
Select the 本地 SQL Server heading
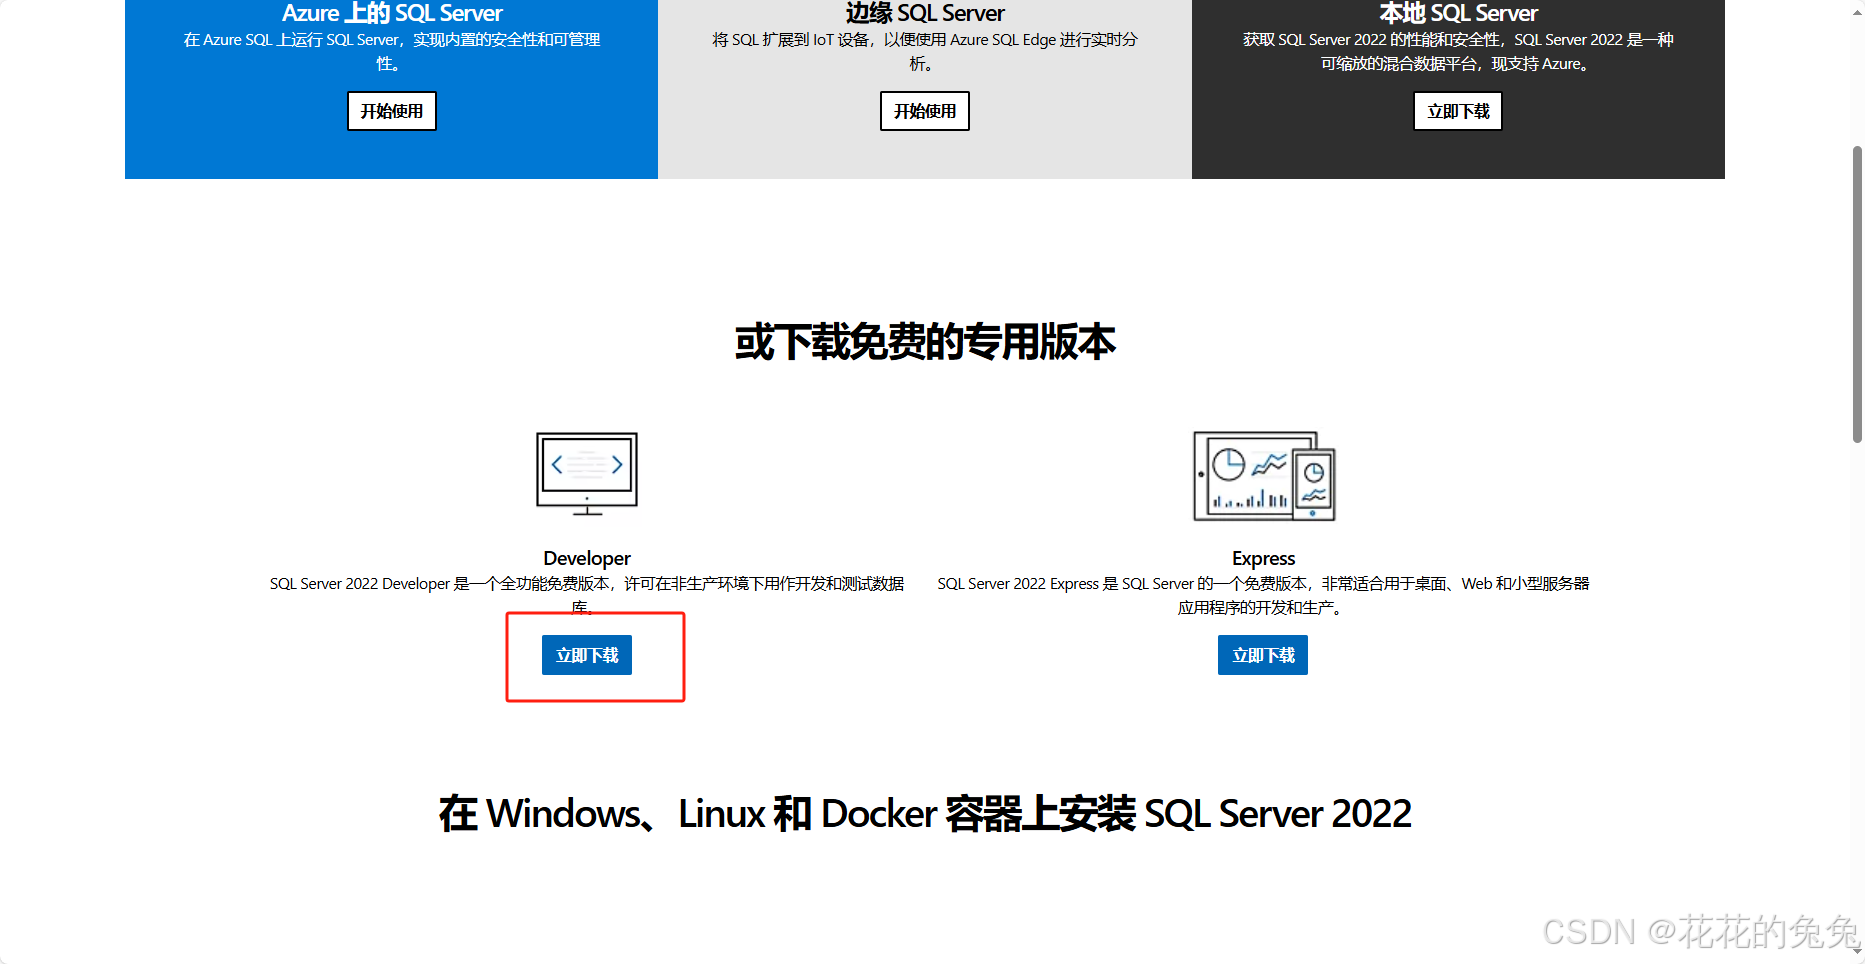[x=1458, y=13]
